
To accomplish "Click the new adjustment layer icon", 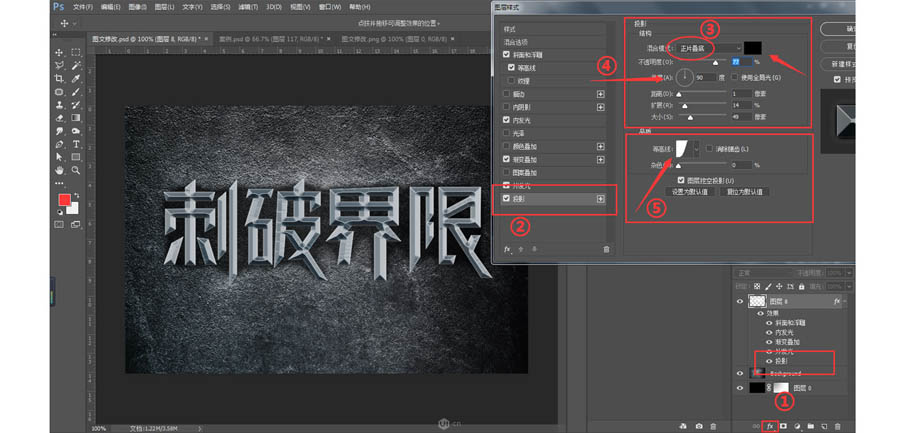I will (797, 426).
